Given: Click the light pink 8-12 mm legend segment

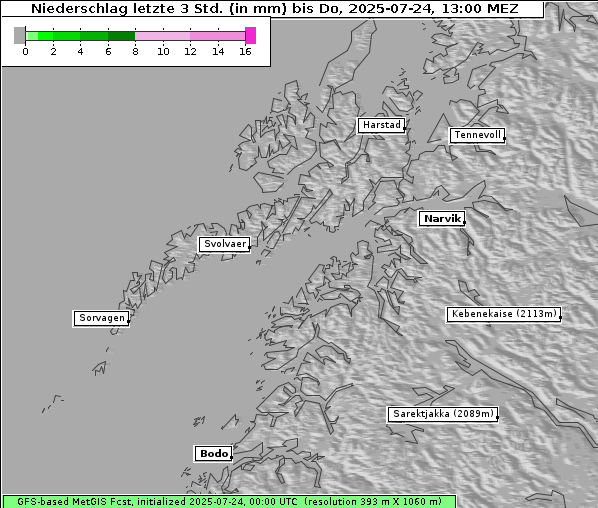Looking at the screenshot, I should point(162,36).
